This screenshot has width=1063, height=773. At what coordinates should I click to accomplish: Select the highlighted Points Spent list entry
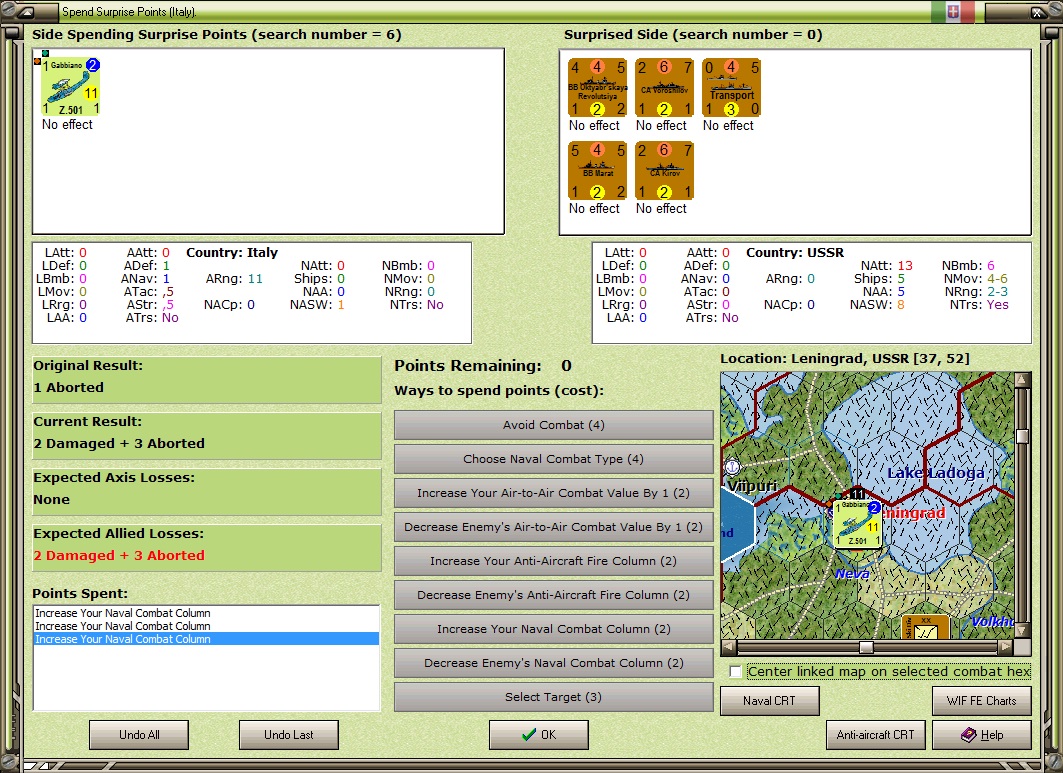click(x=206, y=639)
